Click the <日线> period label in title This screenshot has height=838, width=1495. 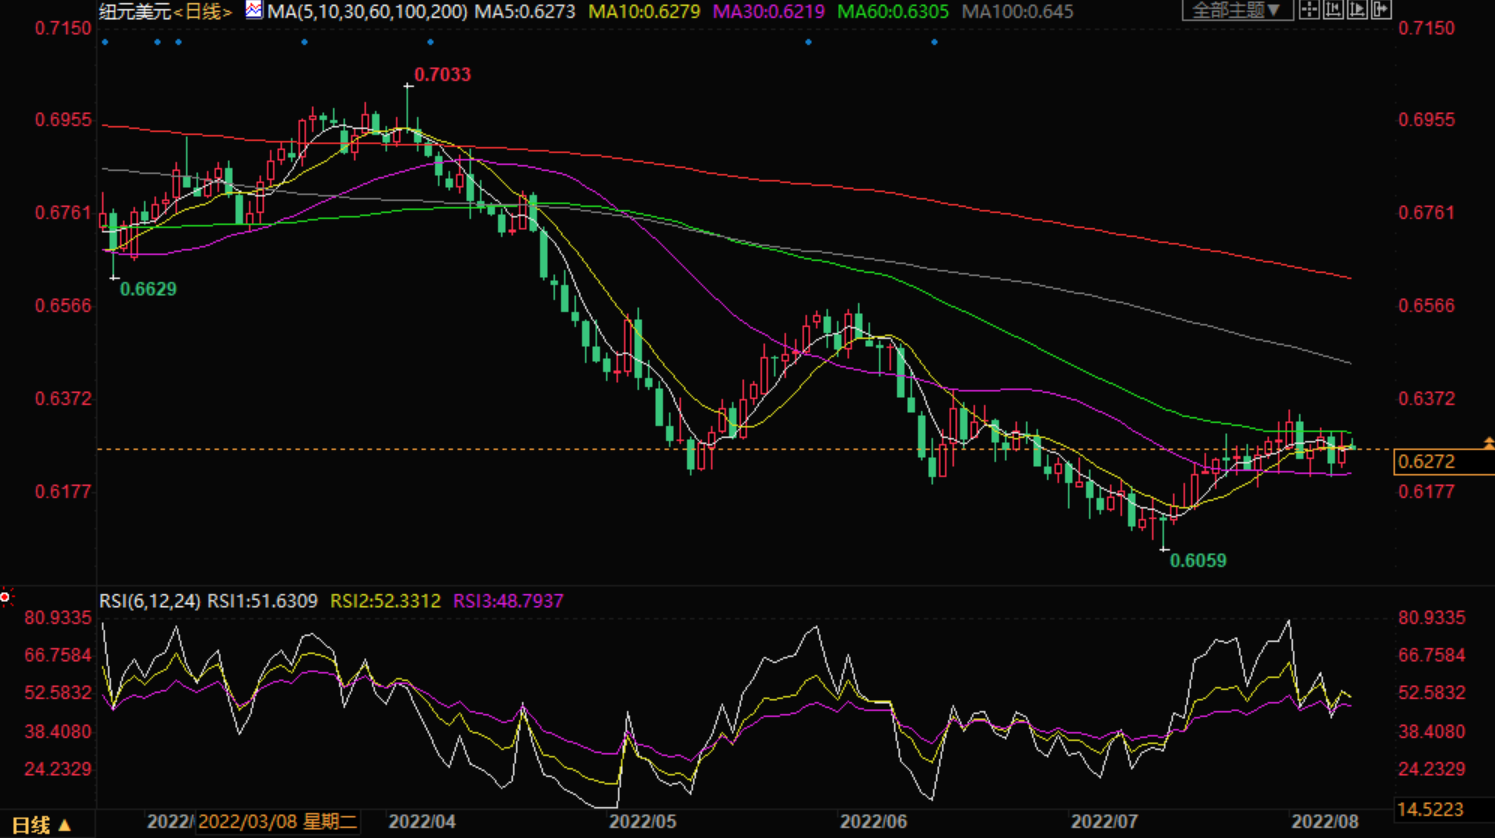pyautogui.click(x=204, y=12)
